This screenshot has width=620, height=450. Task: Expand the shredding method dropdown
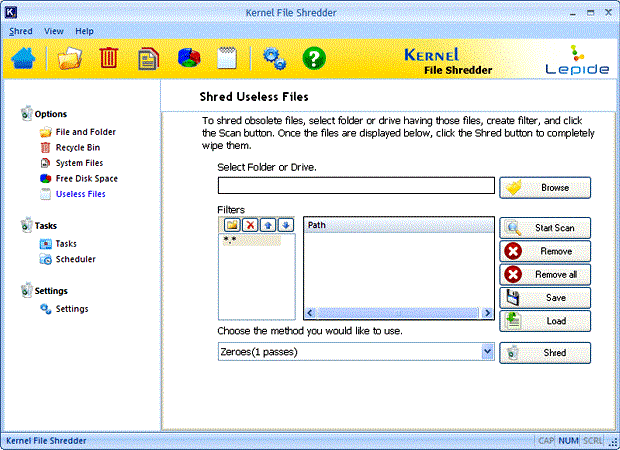click(x=488, y=352)
